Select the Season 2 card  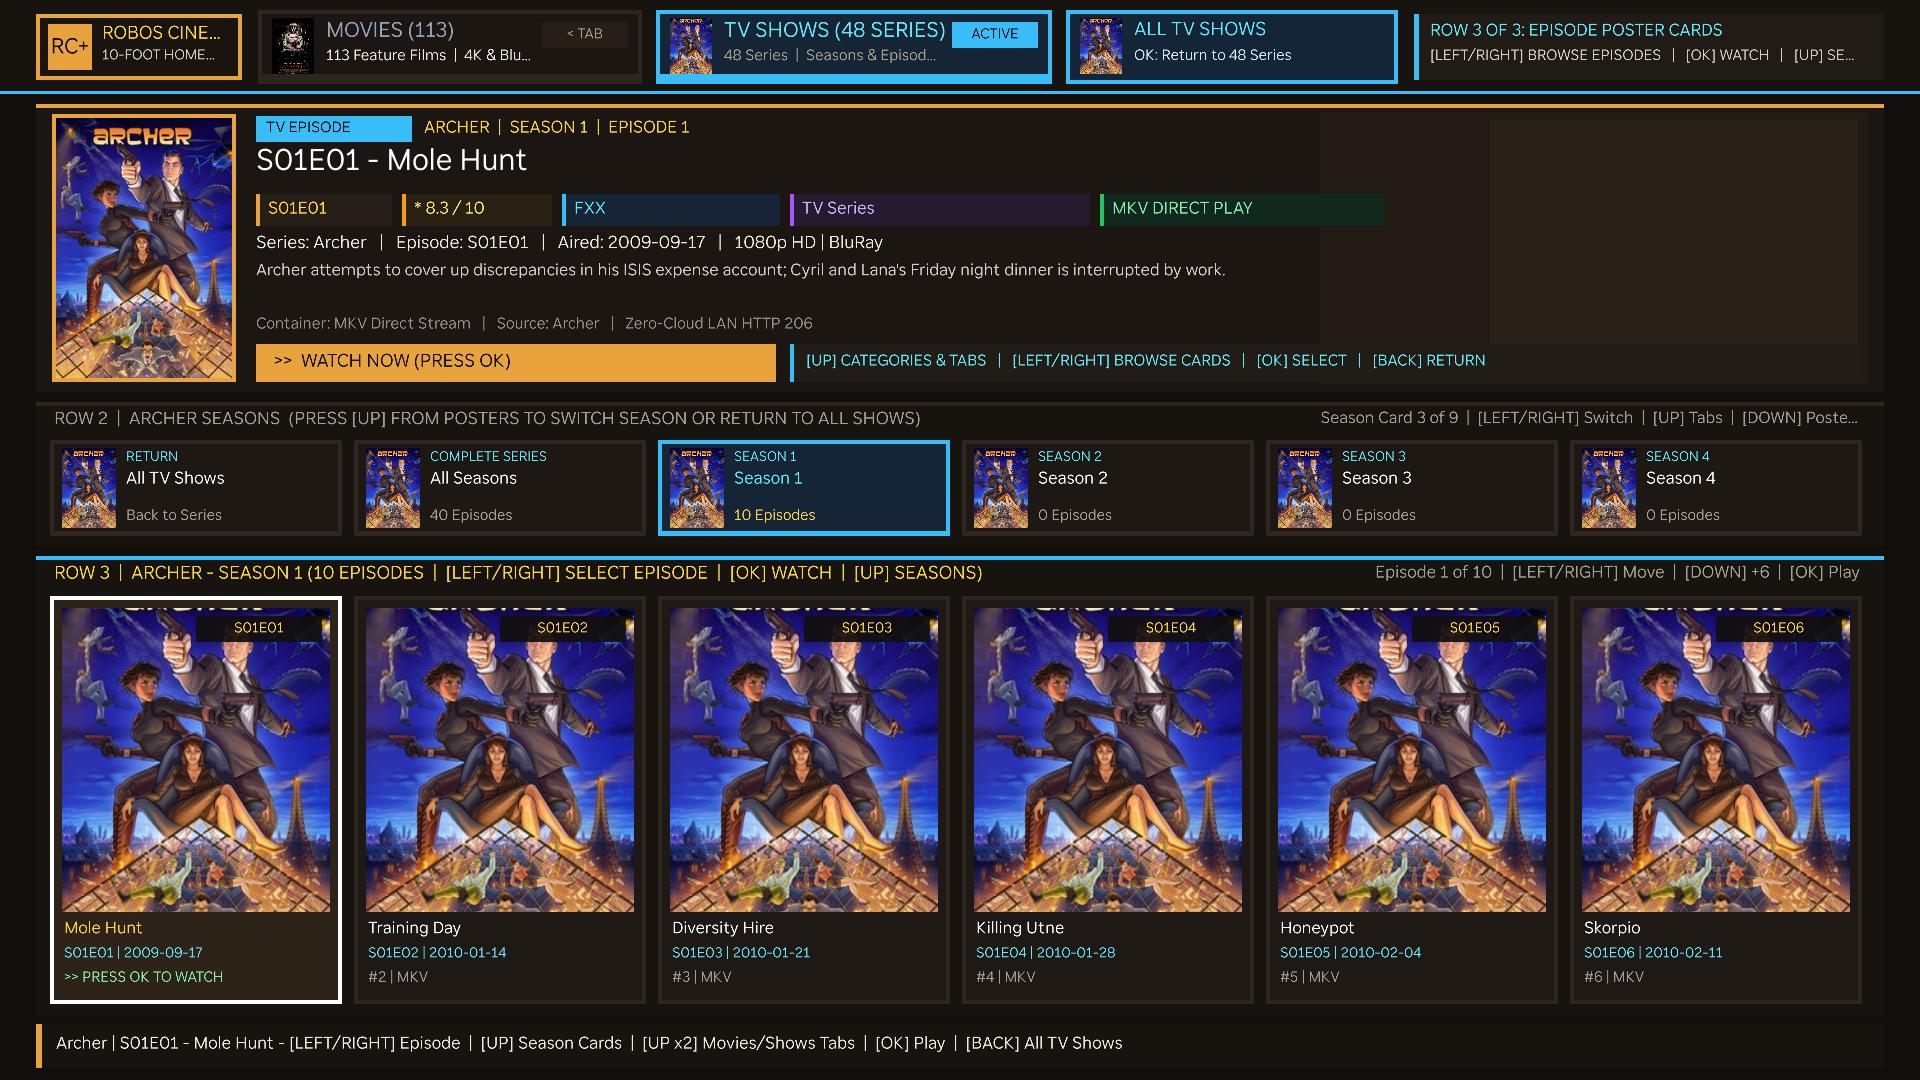[x=1108, y=488]
